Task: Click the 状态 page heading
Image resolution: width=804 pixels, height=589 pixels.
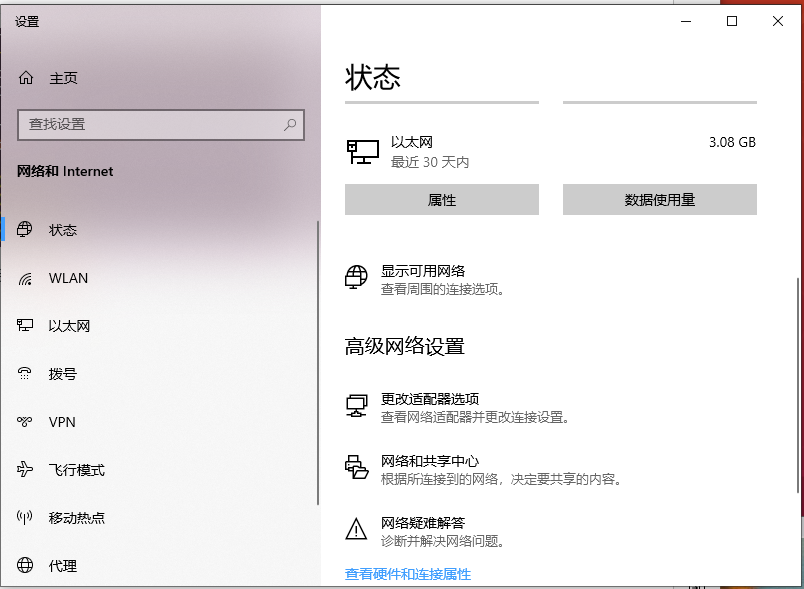Action: (373, 77)
